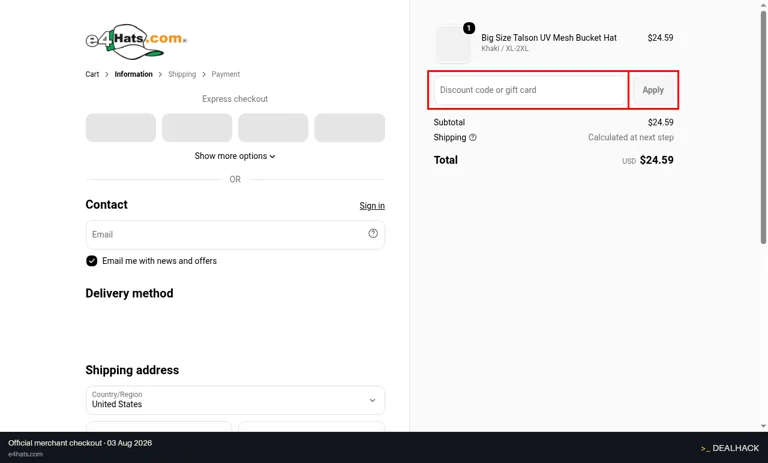Click the first express checkout button
Viewport: 768px width, 463px height.
(121, 128)
